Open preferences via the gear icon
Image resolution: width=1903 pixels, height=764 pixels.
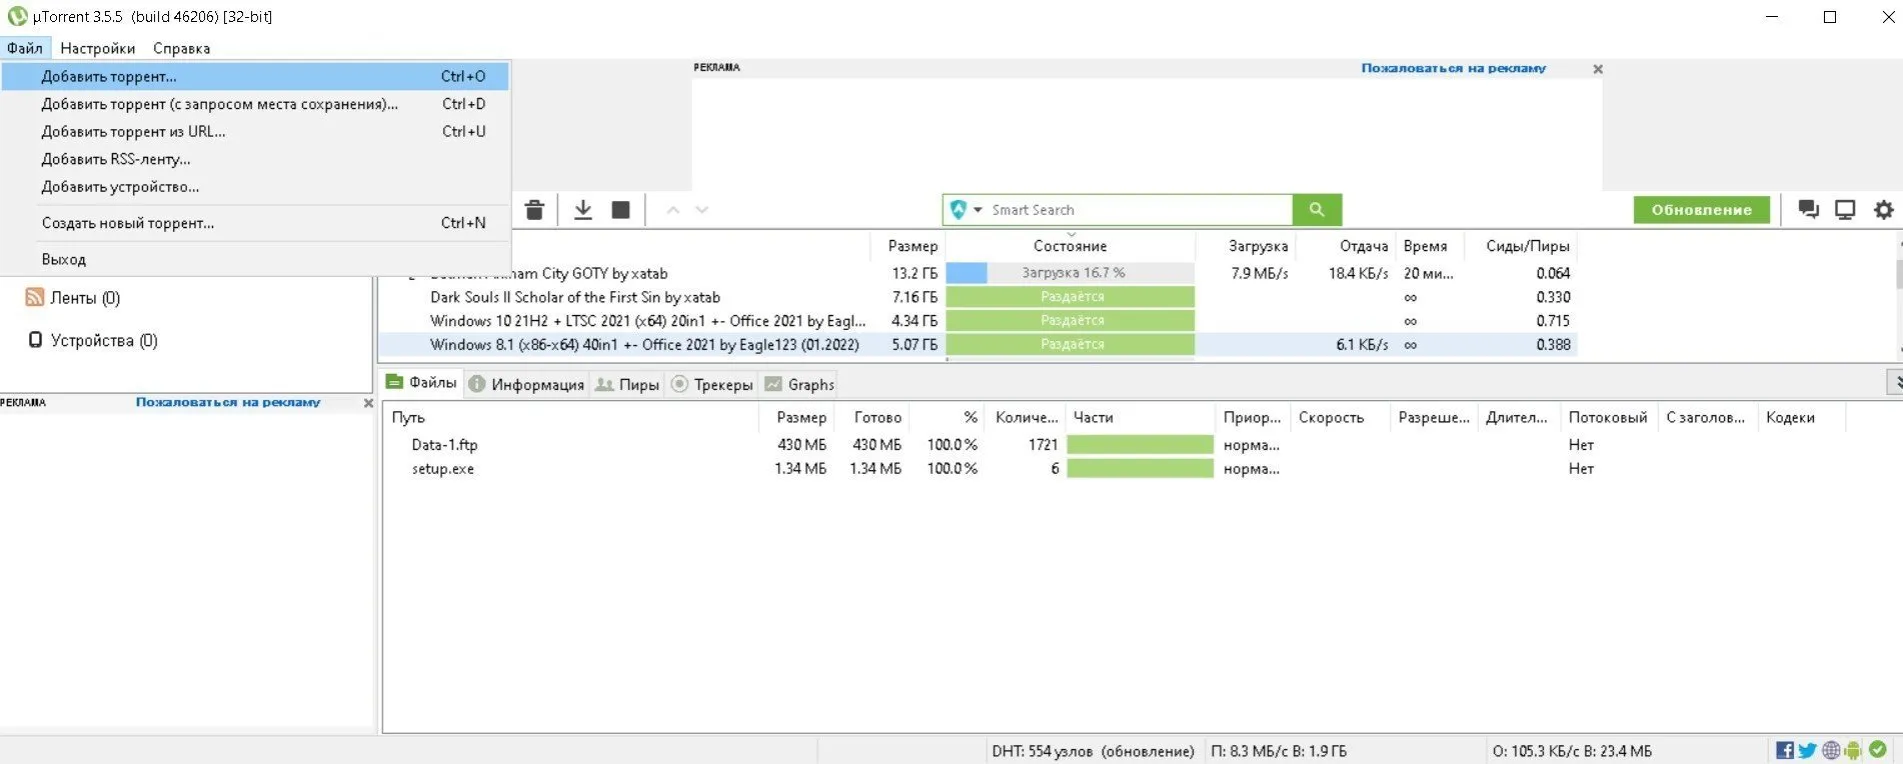coord(1884,209)
